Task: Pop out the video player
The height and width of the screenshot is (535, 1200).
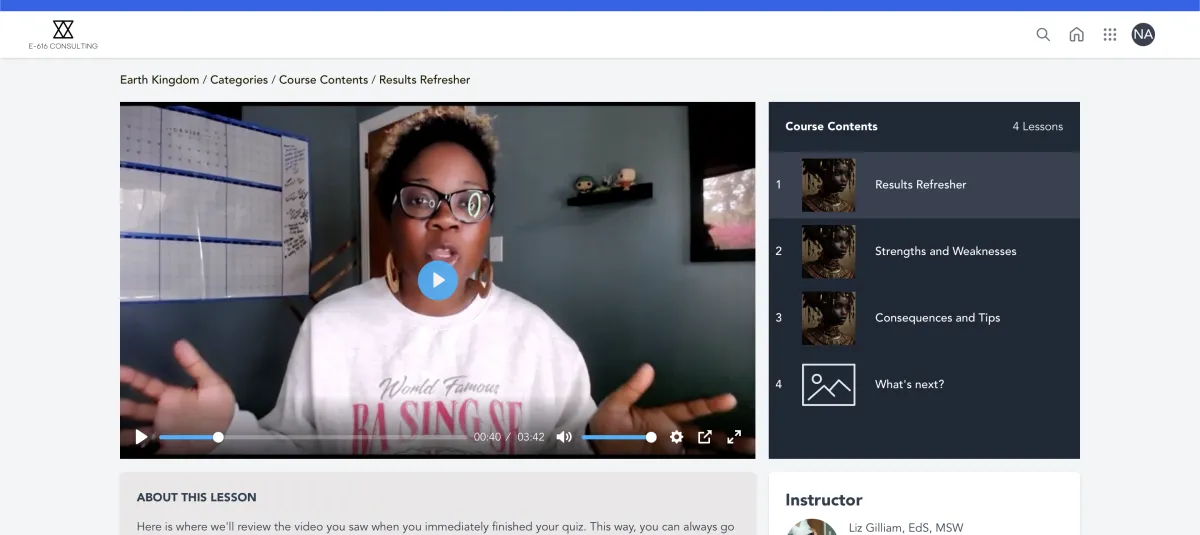Action: [x=705, y=437]
